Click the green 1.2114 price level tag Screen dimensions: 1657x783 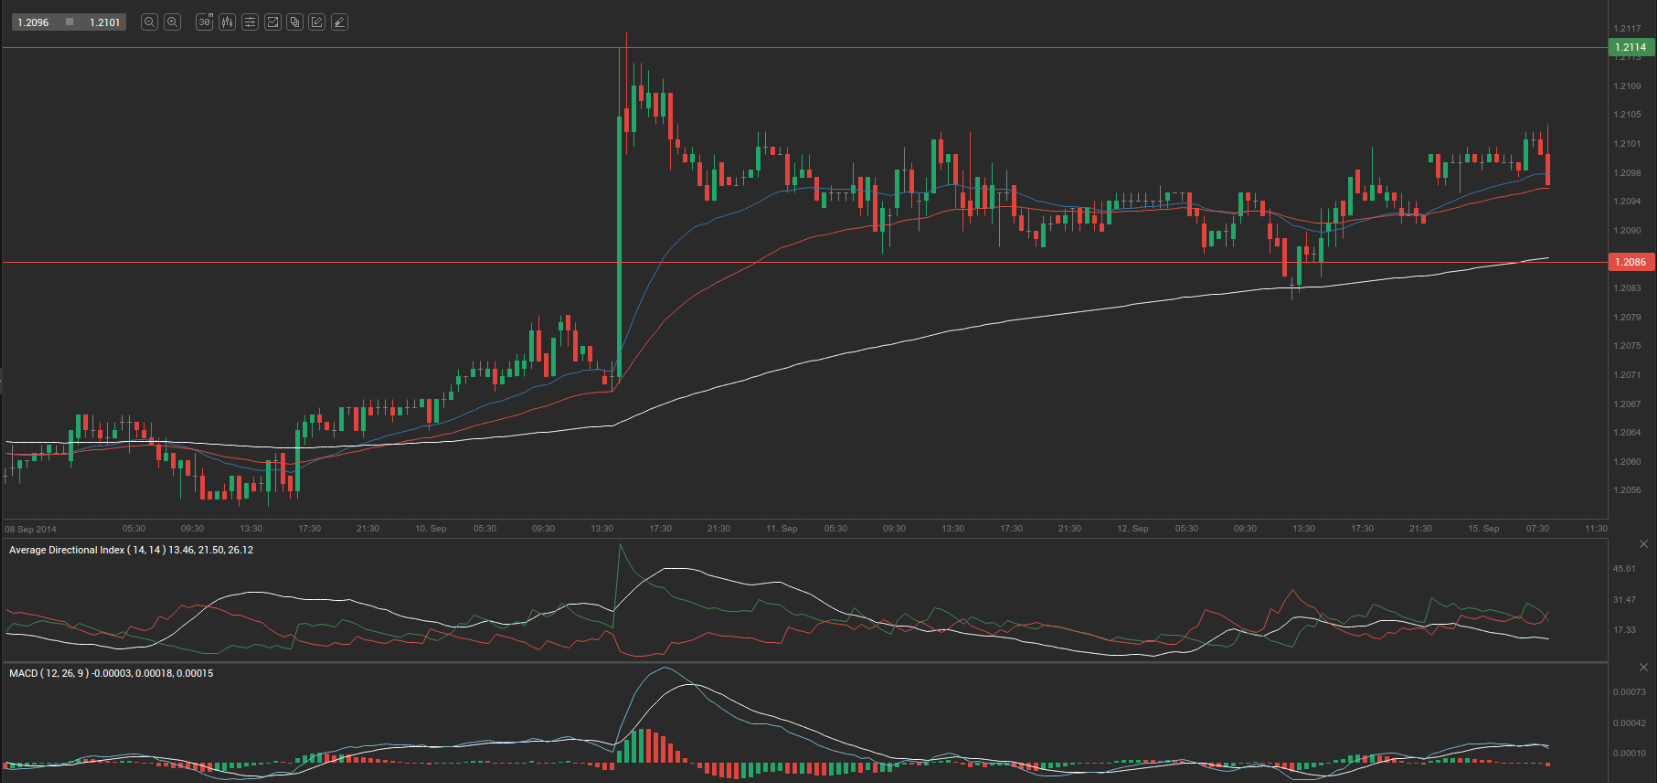pyautogui.click(x=1630, y=47)
